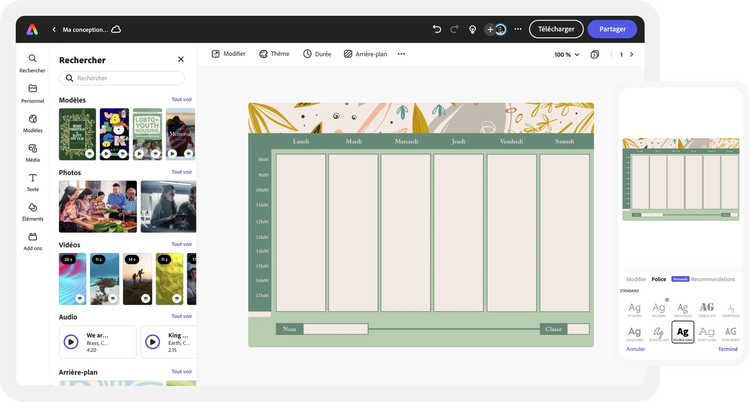Select the Classe label on the timetable
750x402 pixels.
coord(553,329)
